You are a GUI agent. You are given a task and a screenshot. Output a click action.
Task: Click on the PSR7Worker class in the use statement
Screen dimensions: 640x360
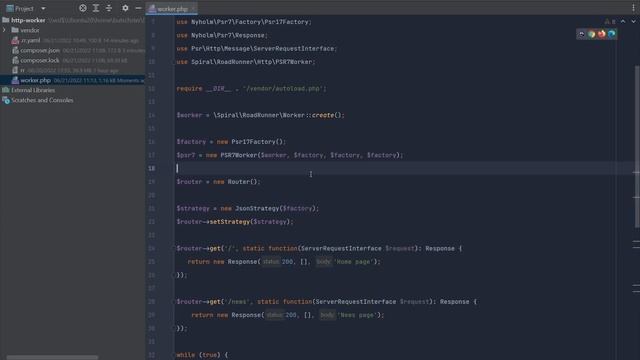click(293, 62)
